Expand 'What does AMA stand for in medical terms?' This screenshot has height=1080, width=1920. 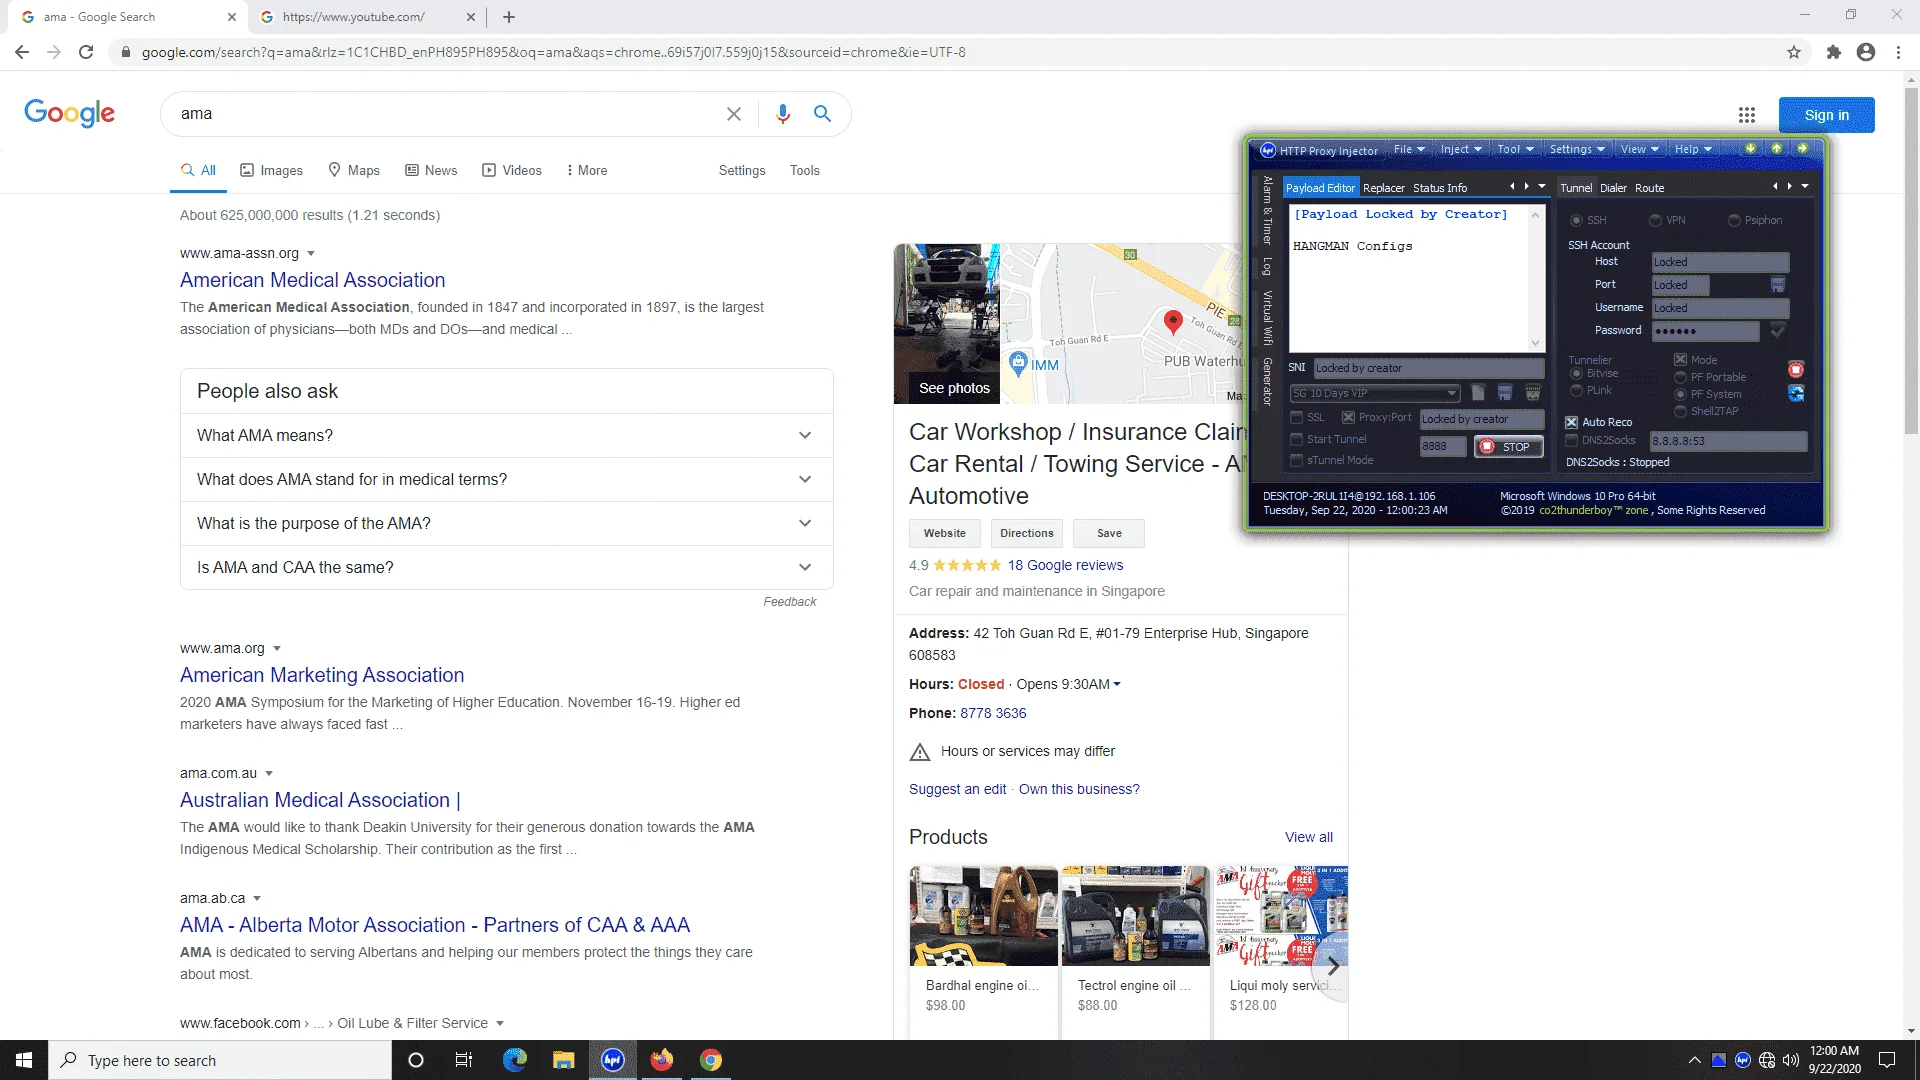pyautogui.click(x=507, y=480)
